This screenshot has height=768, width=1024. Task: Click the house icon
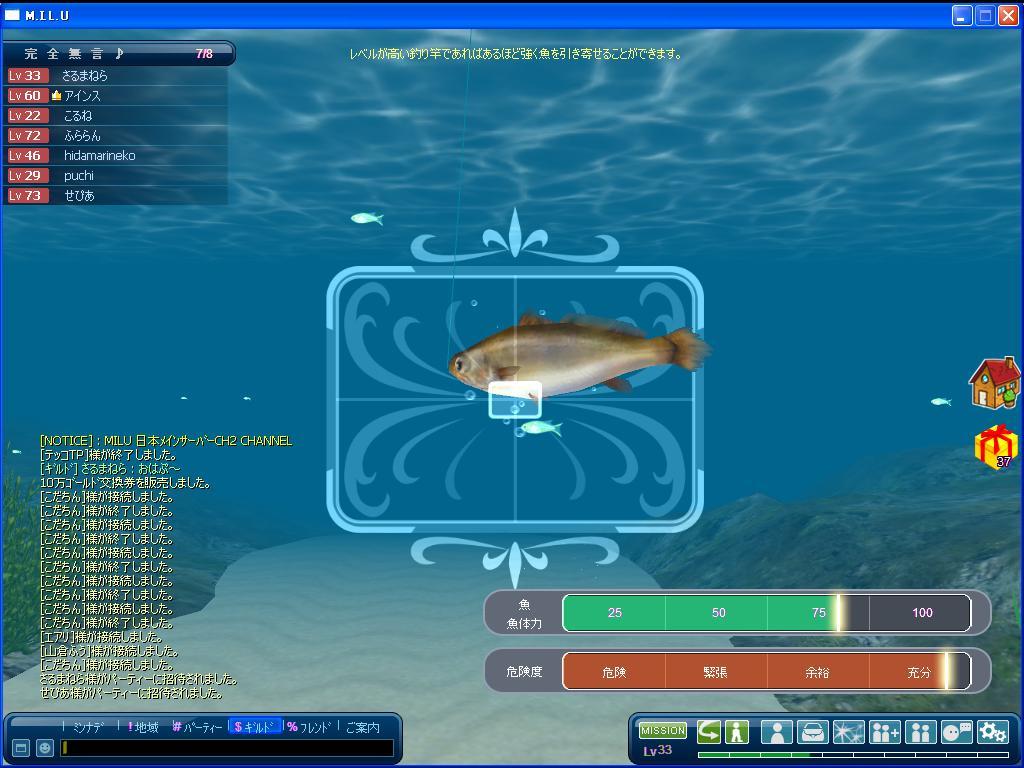(995, 383)
